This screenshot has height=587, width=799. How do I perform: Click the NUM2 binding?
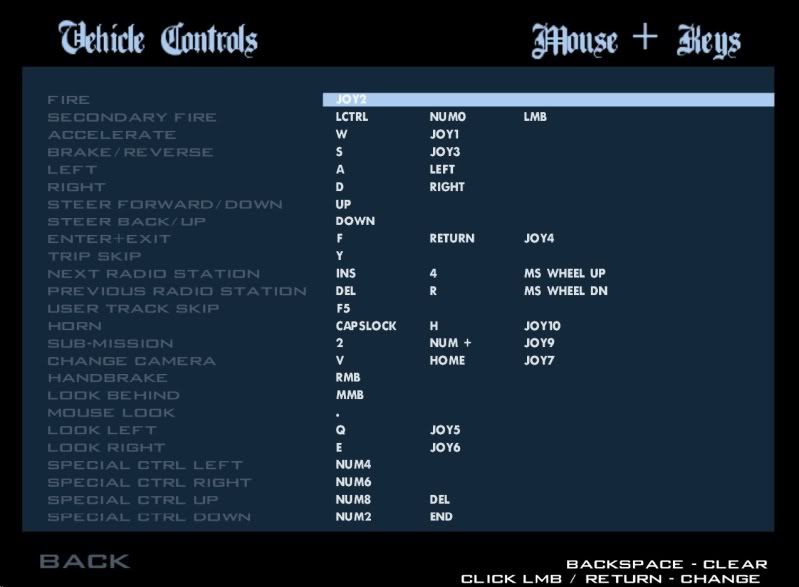pos(353,517)
